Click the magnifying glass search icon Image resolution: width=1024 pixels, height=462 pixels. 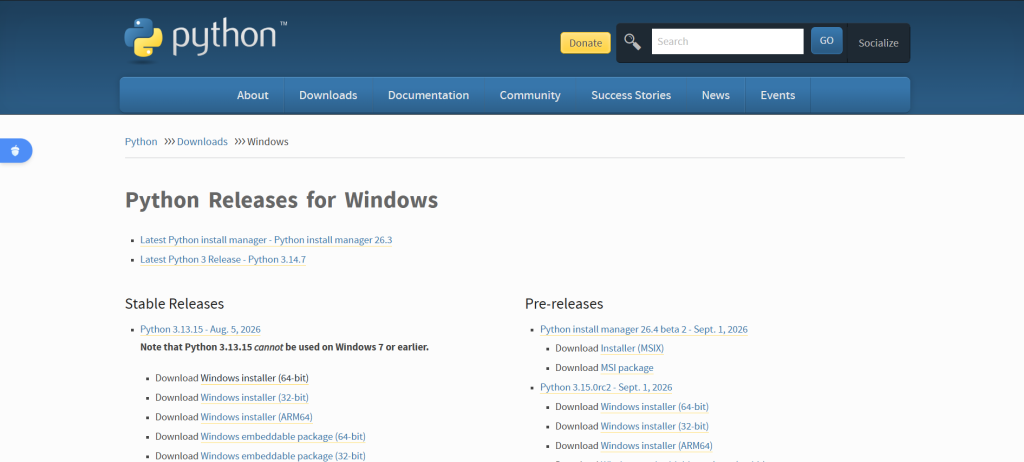[x=632, y=42]
